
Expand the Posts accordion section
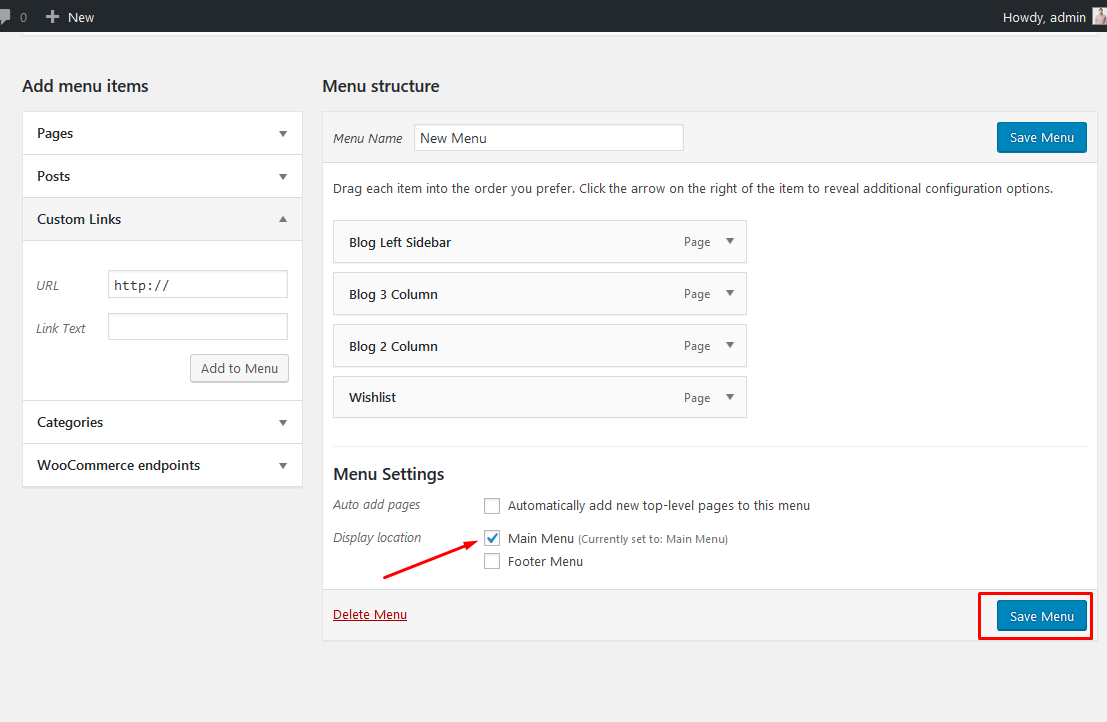click(x=283, y=177)
